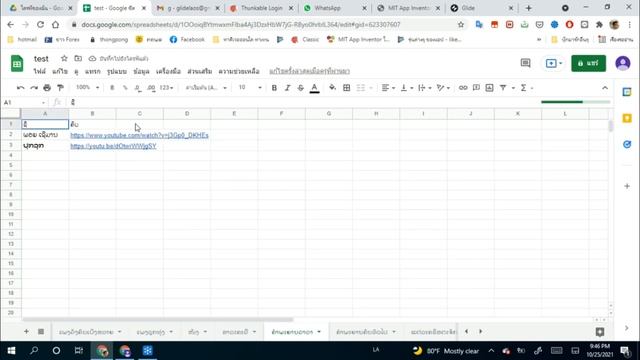
Task: Open the font size 10 dropdown
Action: coord(250,87)
